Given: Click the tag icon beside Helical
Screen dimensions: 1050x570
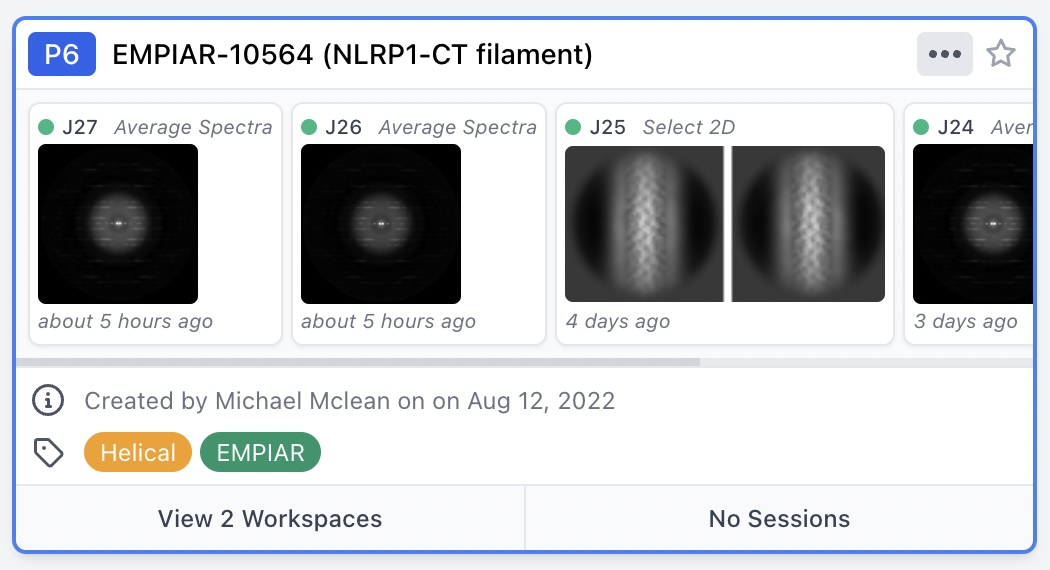Looking at the screenshot, I should 49,453.
